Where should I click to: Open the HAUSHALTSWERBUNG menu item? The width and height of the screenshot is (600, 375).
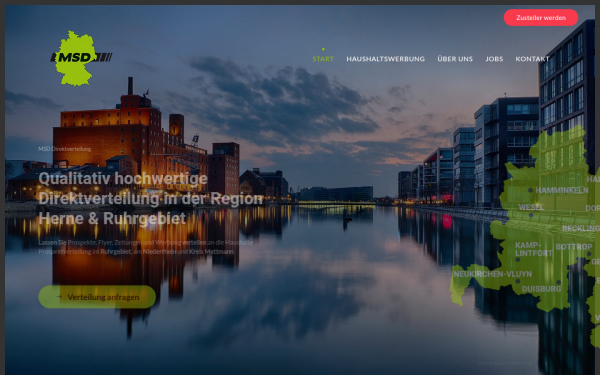point(385,59)
